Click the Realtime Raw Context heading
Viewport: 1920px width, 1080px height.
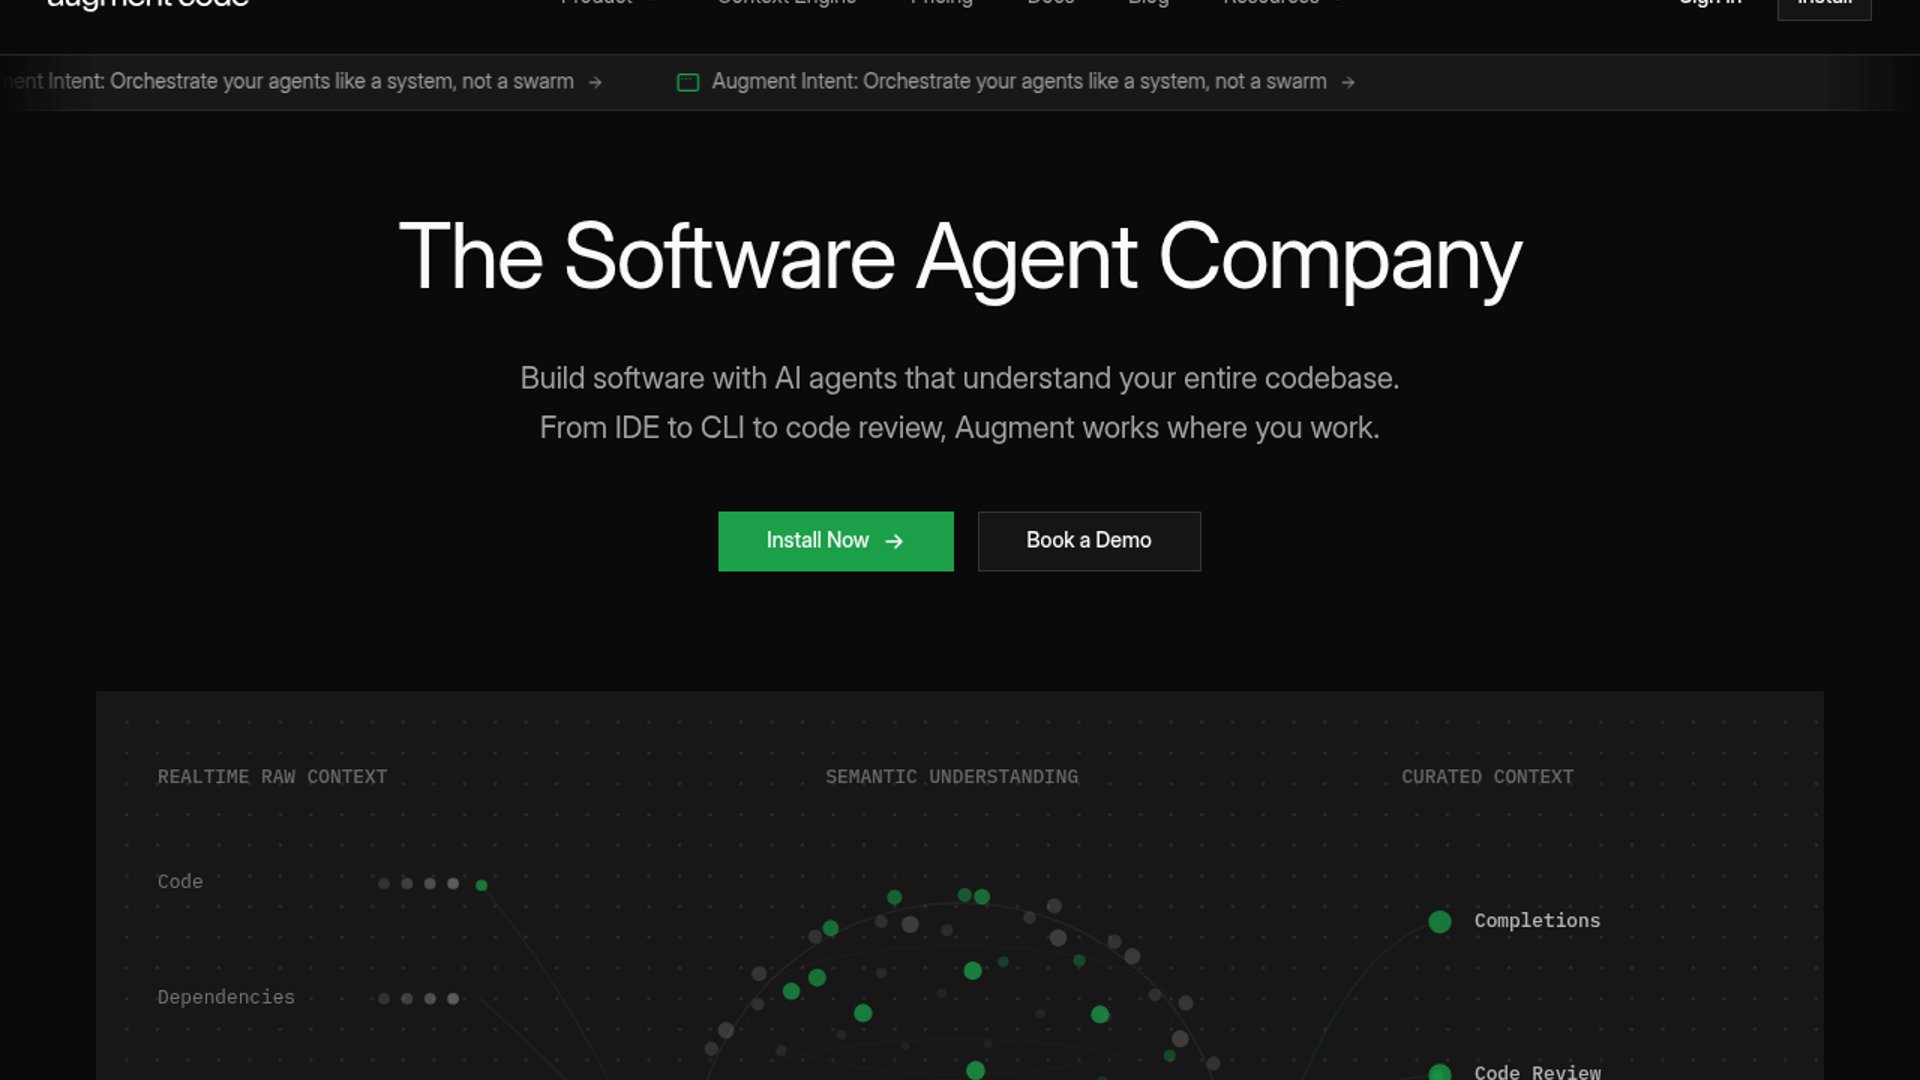tap(272, 777)
